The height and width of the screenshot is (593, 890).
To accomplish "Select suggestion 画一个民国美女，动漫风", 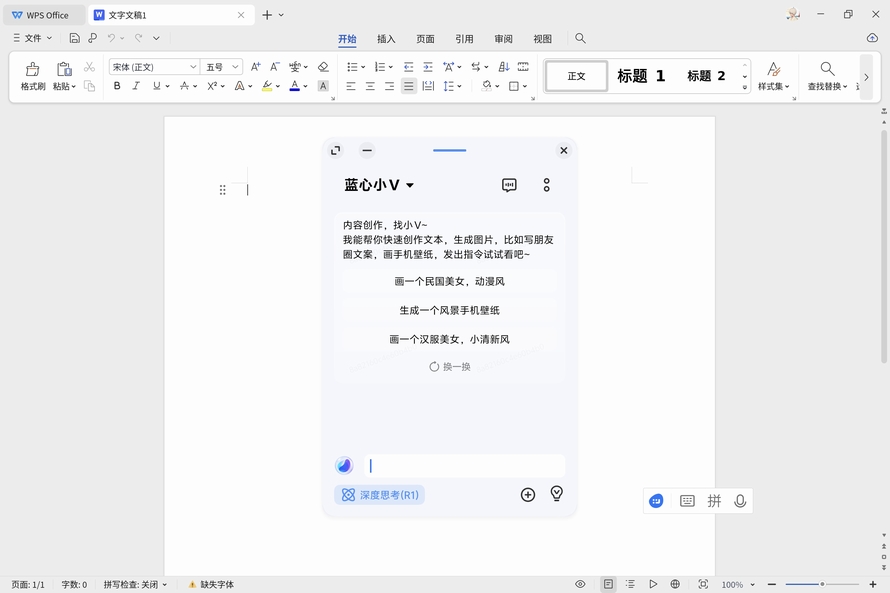I will tap(450, 281).
